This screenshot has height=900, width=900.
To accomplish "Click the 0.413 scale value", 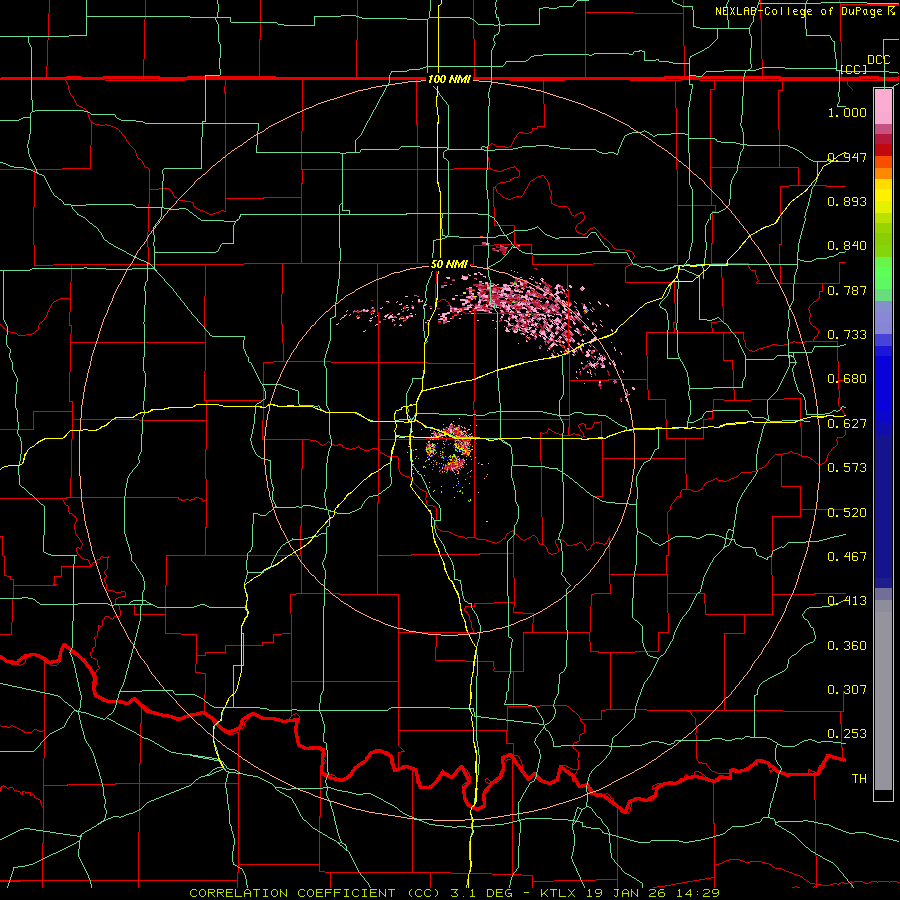I will tap(847, 601).
